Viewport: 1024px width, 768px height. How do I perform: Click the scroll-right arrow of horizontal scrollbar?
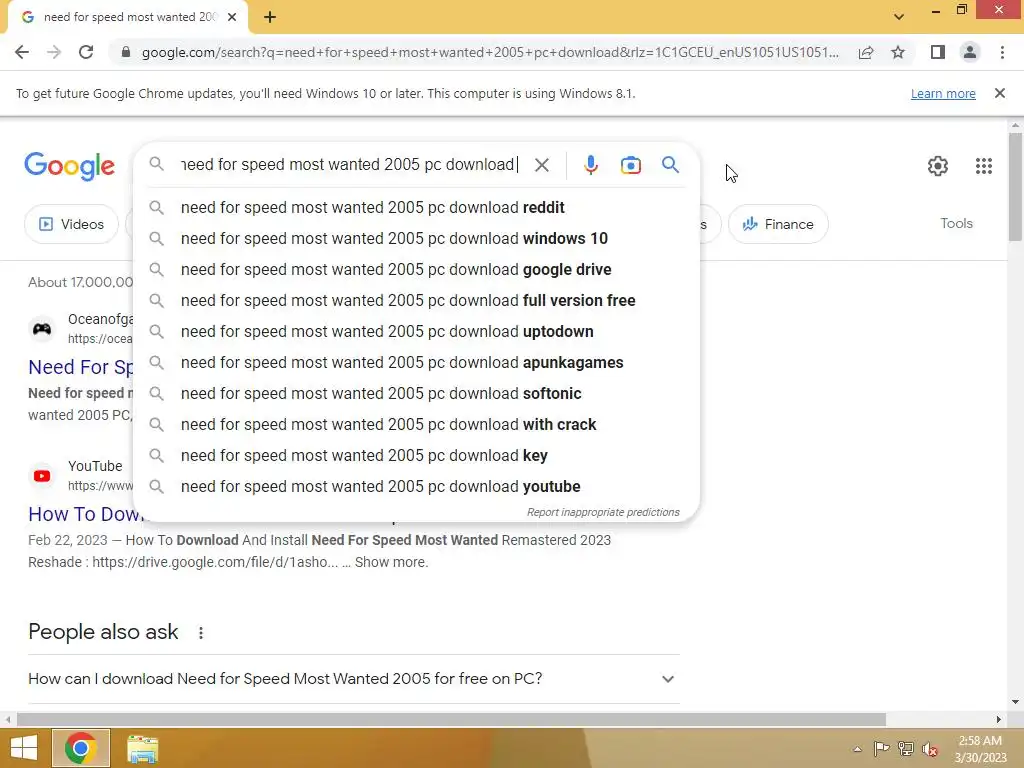pyautogui.click(x=999, y=720)
